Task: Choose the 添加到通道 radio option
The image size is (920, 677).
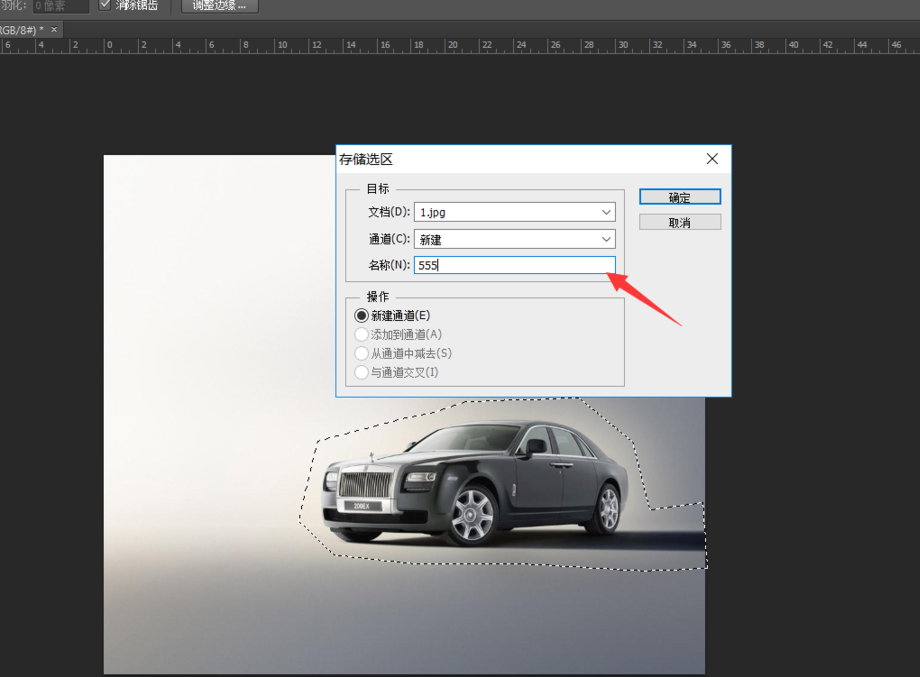Action: tap(362, 335)
